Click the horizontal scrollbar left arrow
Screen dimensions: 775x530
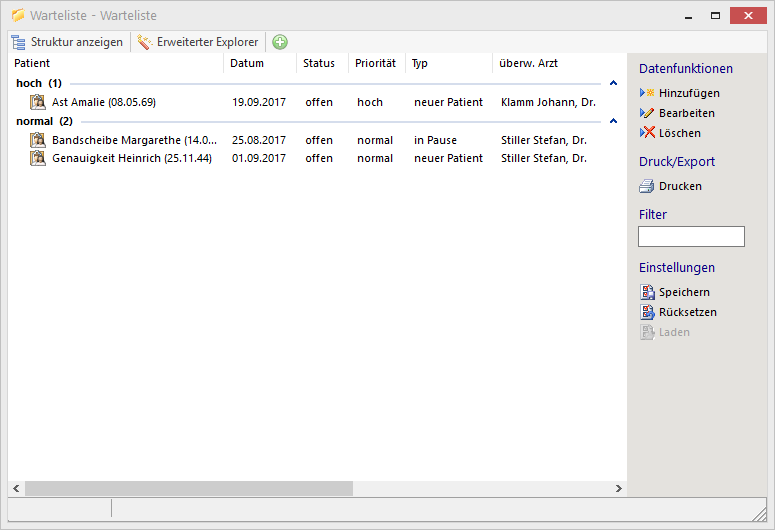tap(16, 489)
